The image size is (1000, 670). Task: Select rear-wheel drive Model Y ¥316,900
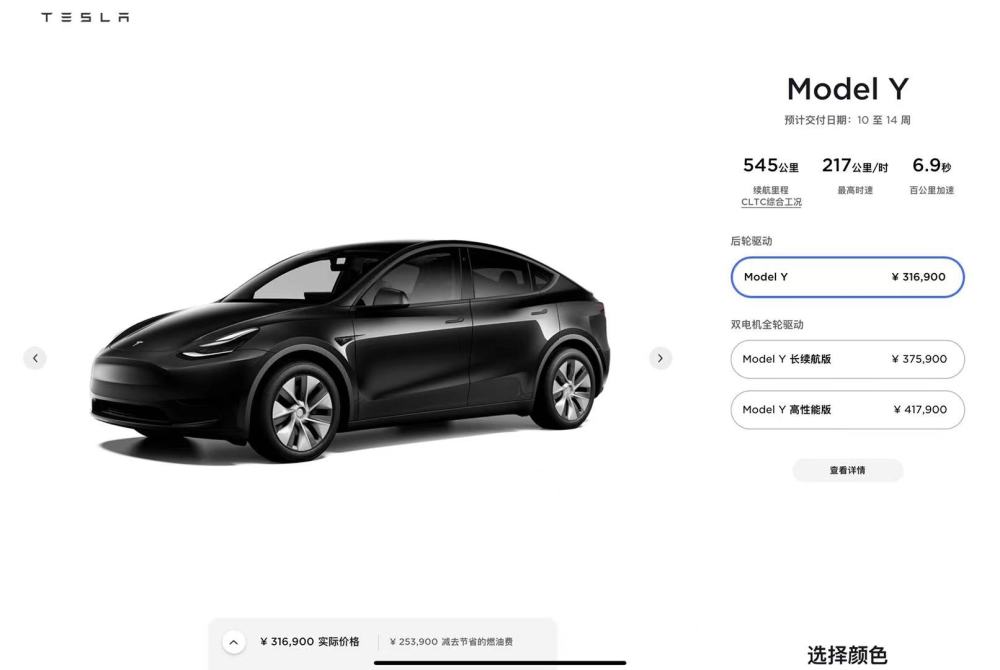tap(847, 277)
